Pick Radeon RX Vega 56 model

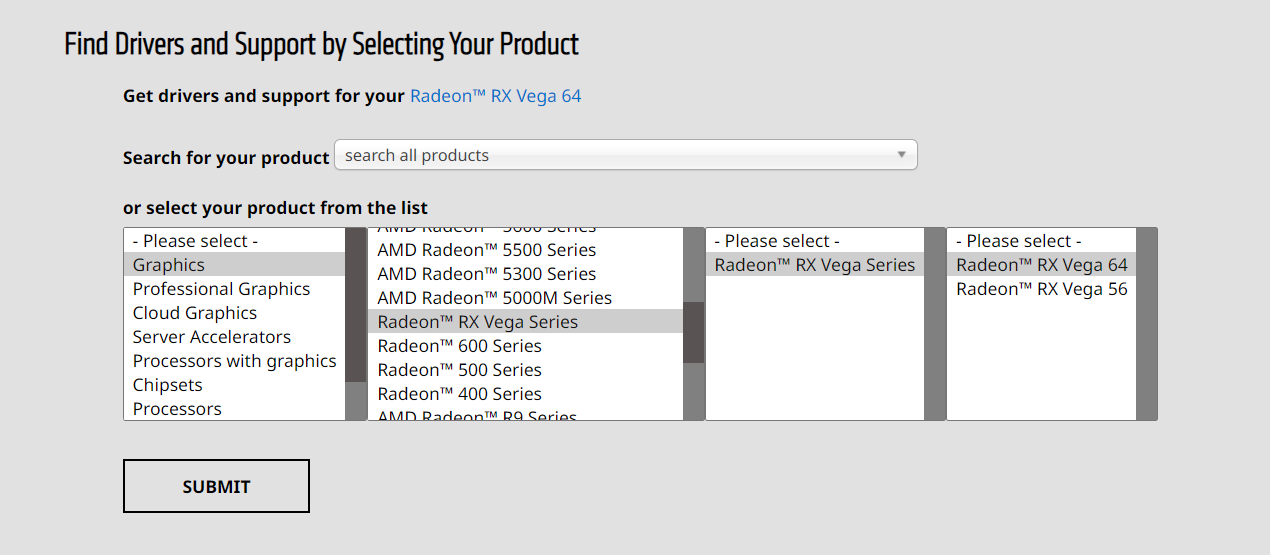1041,289
